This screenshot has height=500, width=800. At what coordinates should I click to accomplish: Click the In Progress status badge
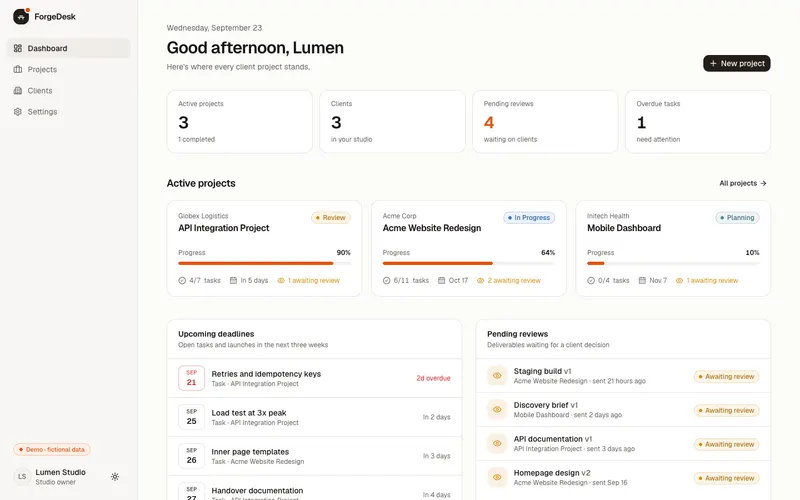coord(529,218)
